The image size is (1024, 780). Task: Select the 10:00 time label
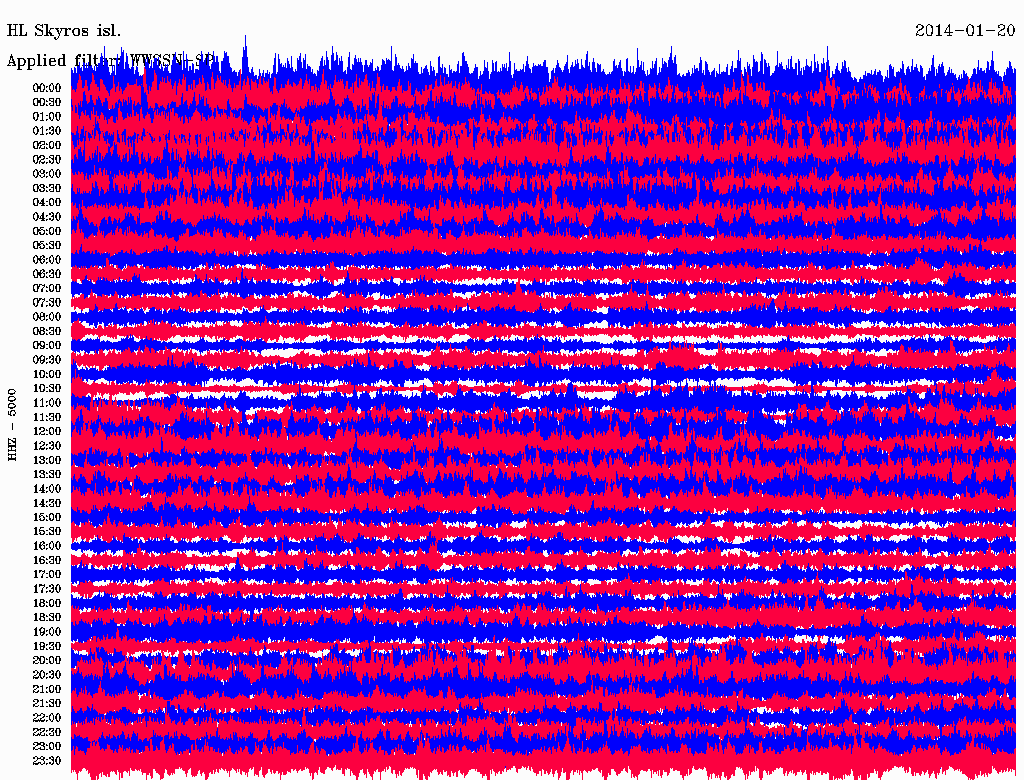(47, 374)
